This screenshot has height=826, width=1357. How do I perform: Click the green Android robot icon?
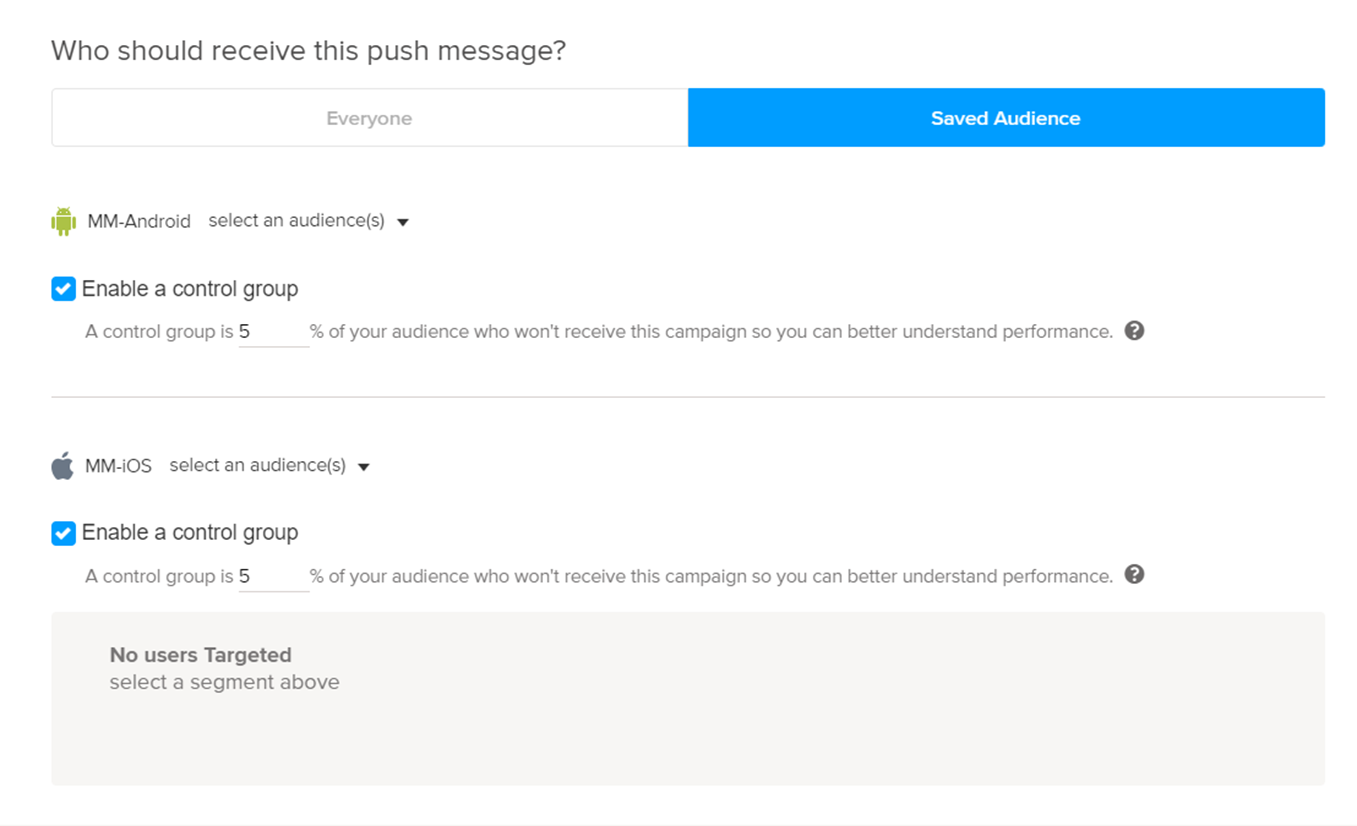(63, 221)
